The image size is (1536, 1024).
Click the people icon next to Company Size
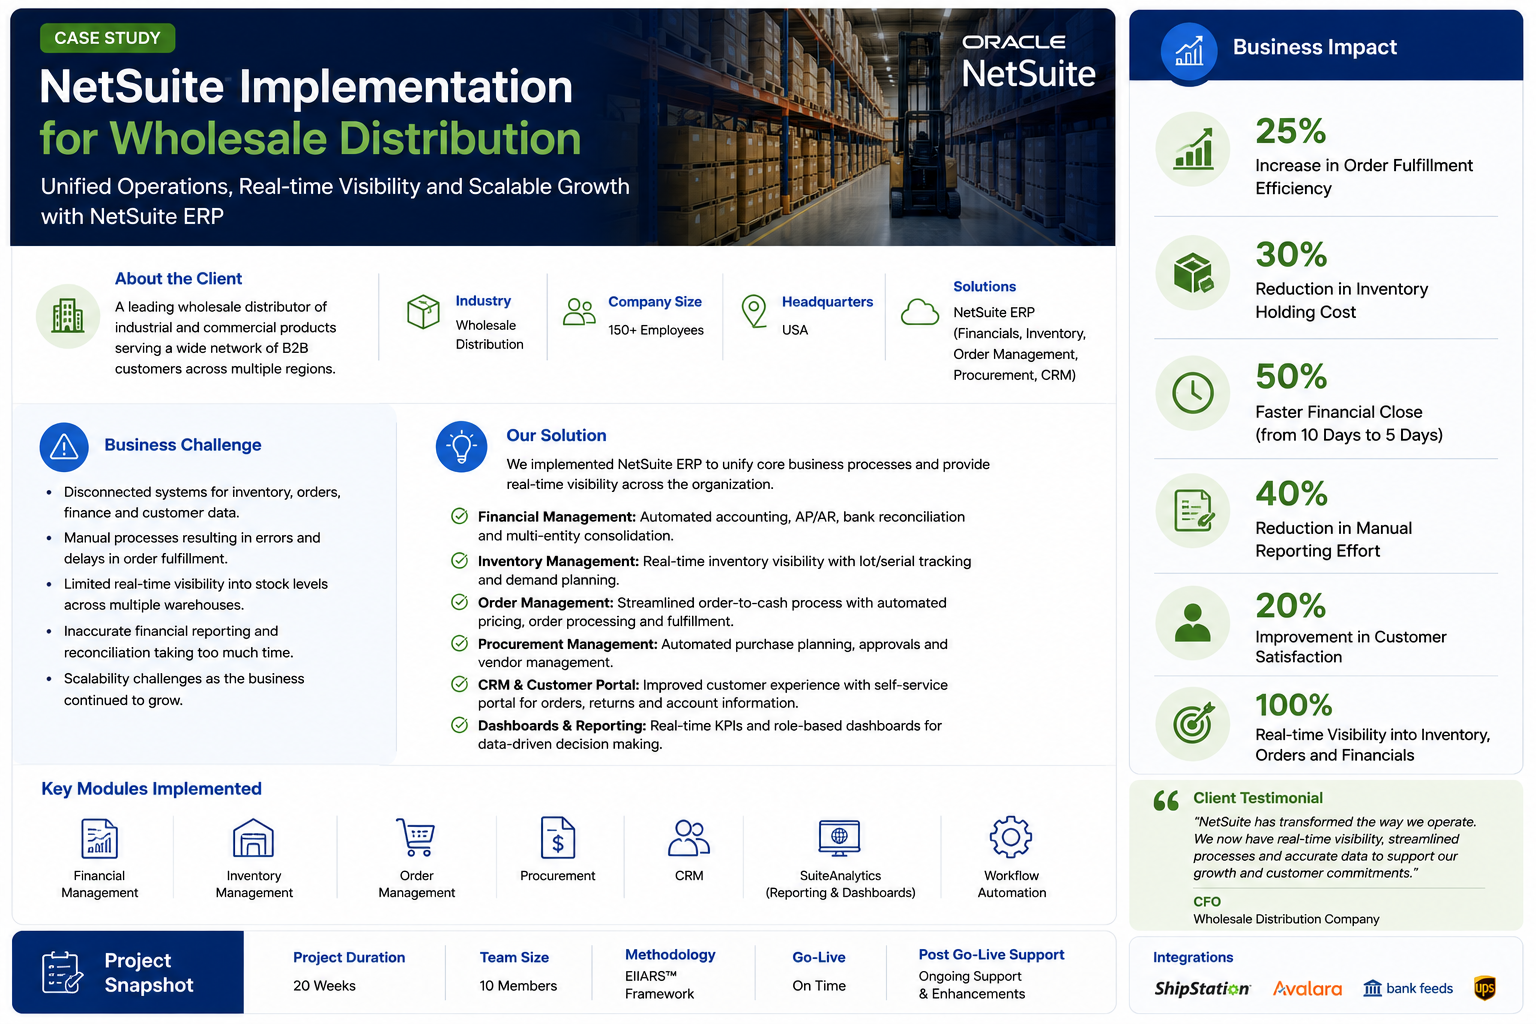pyautogui.click(x=579, y=312)
